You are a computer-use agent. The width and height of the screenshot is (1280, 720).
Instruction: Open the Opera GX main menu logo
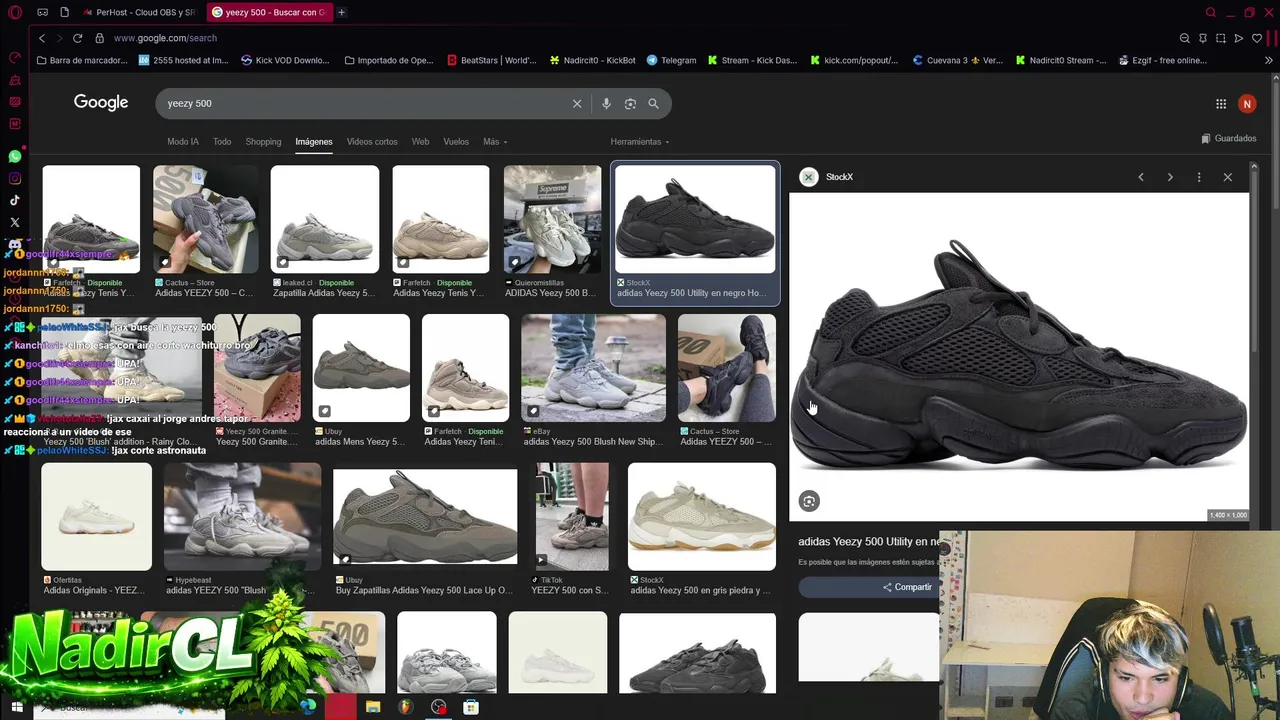click(15, 12)
